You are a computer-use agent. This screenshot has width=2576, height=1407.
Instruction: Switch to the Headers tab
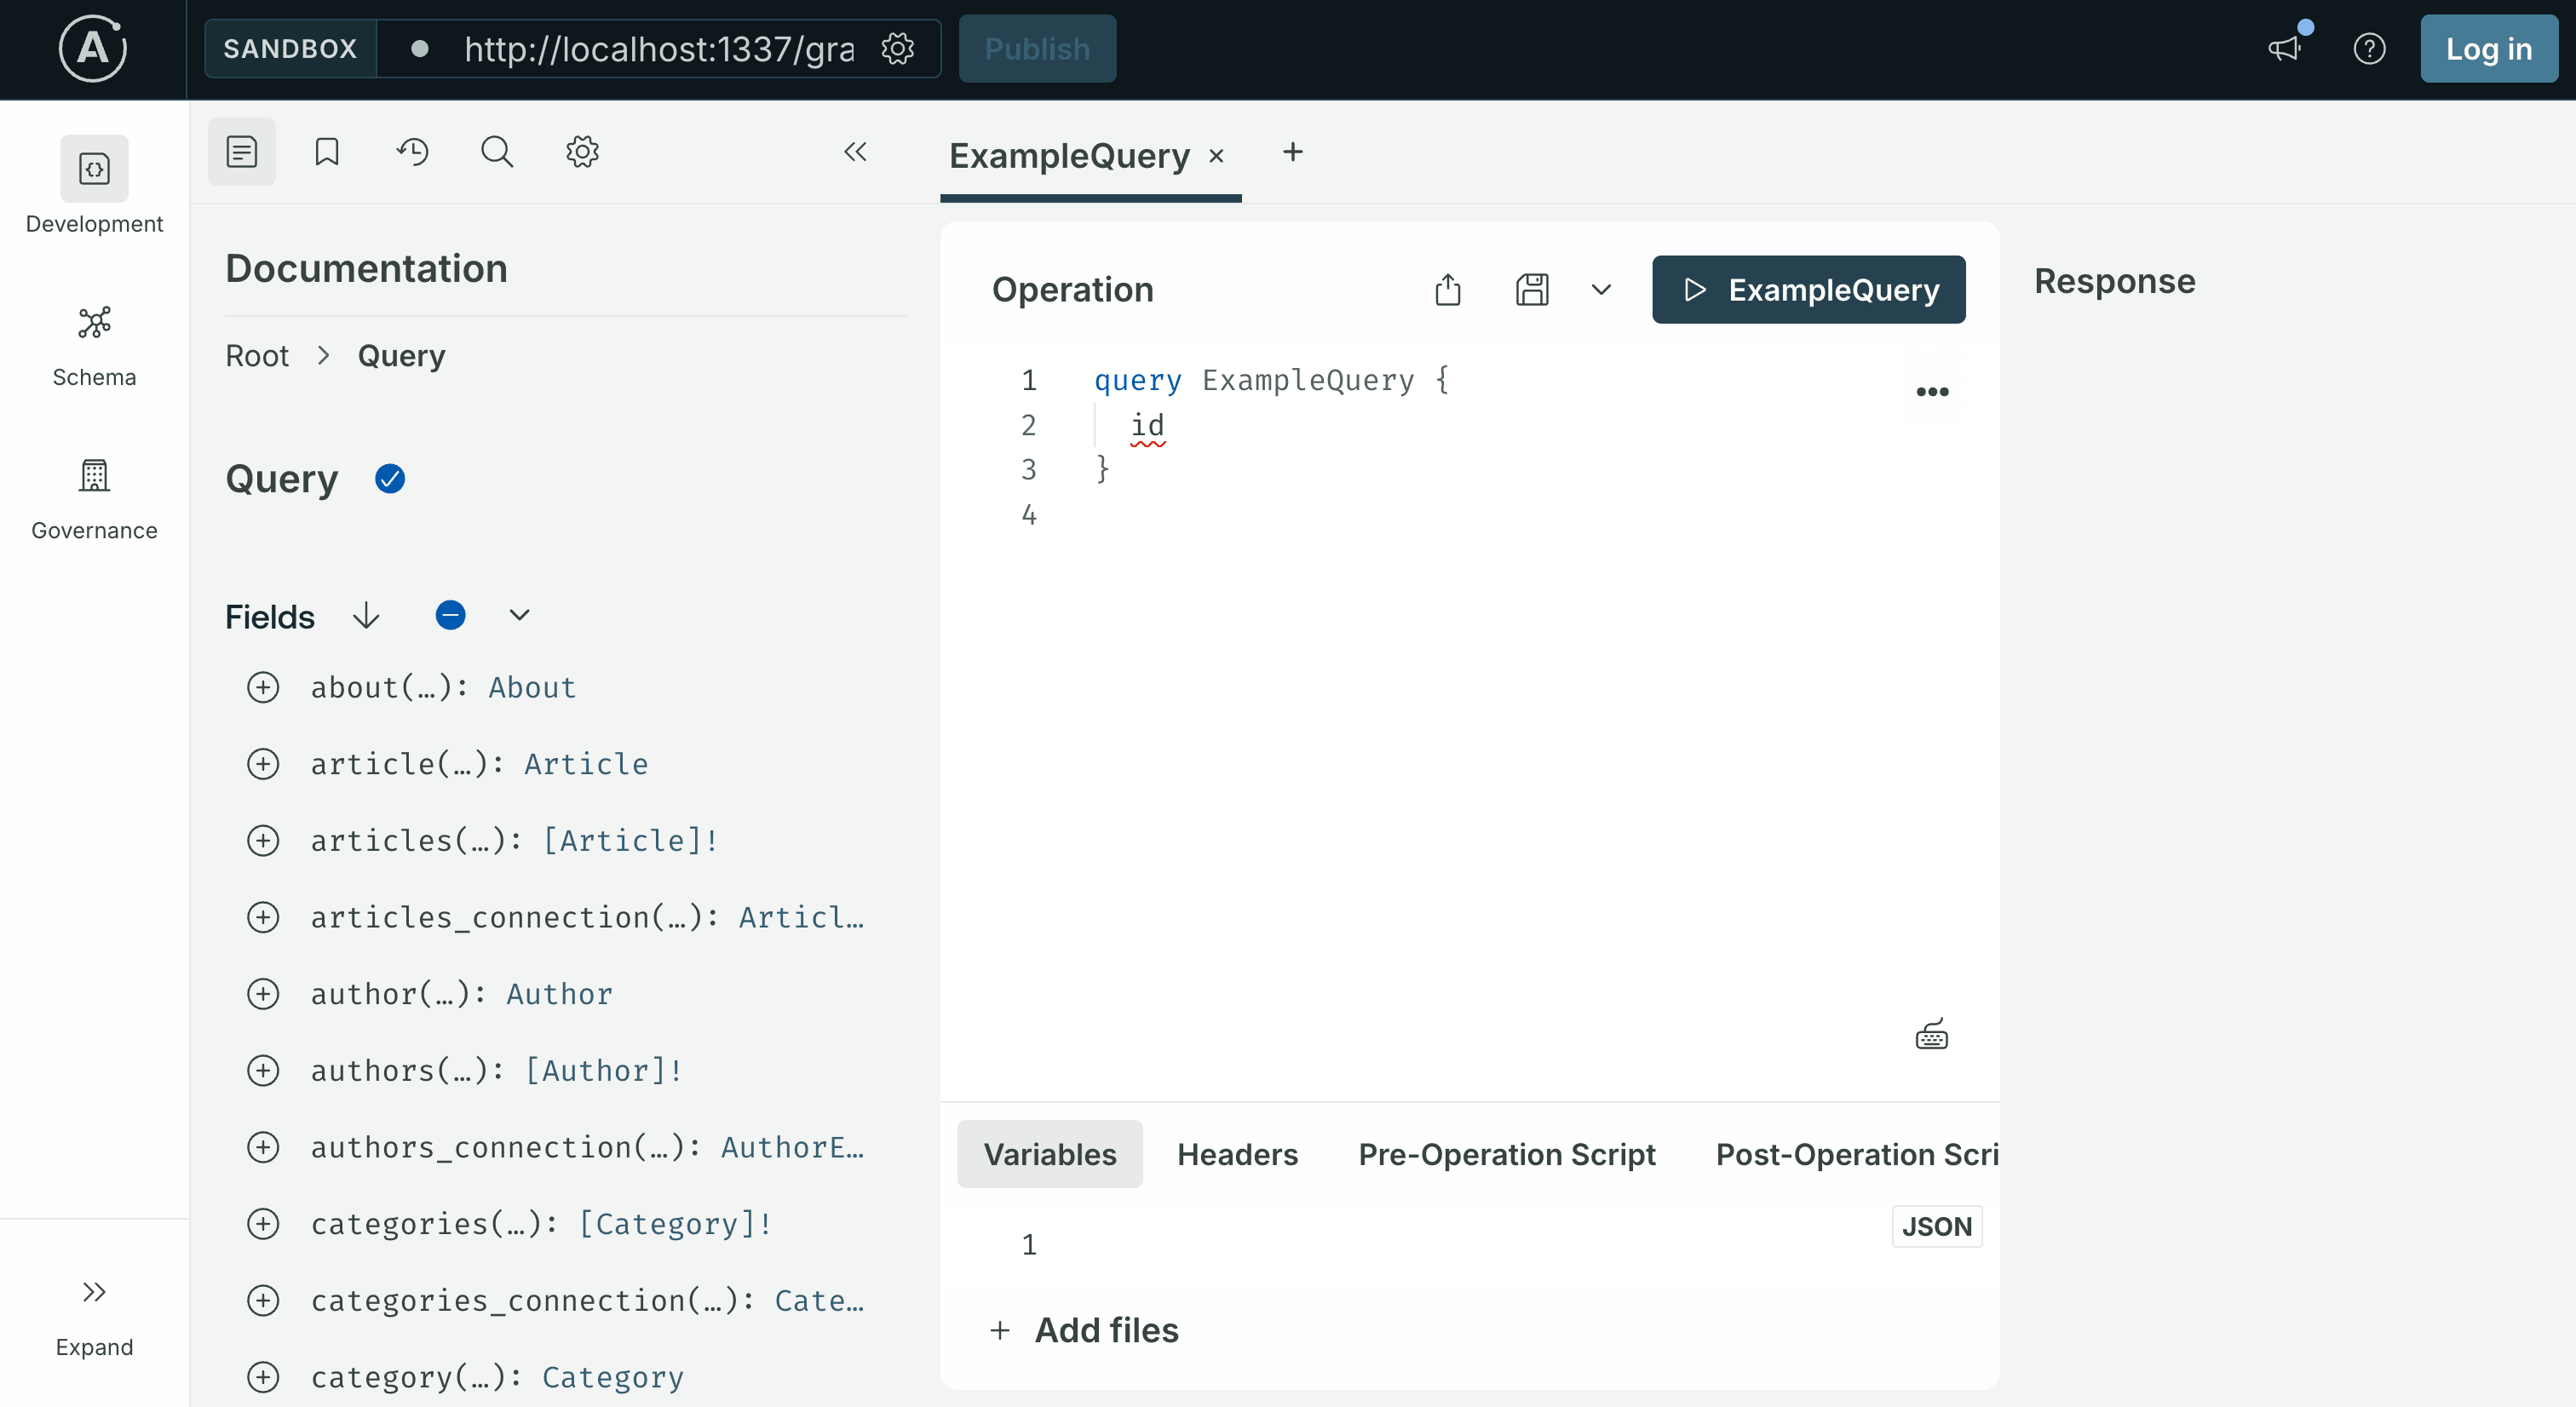[x=1237, y=1154]
